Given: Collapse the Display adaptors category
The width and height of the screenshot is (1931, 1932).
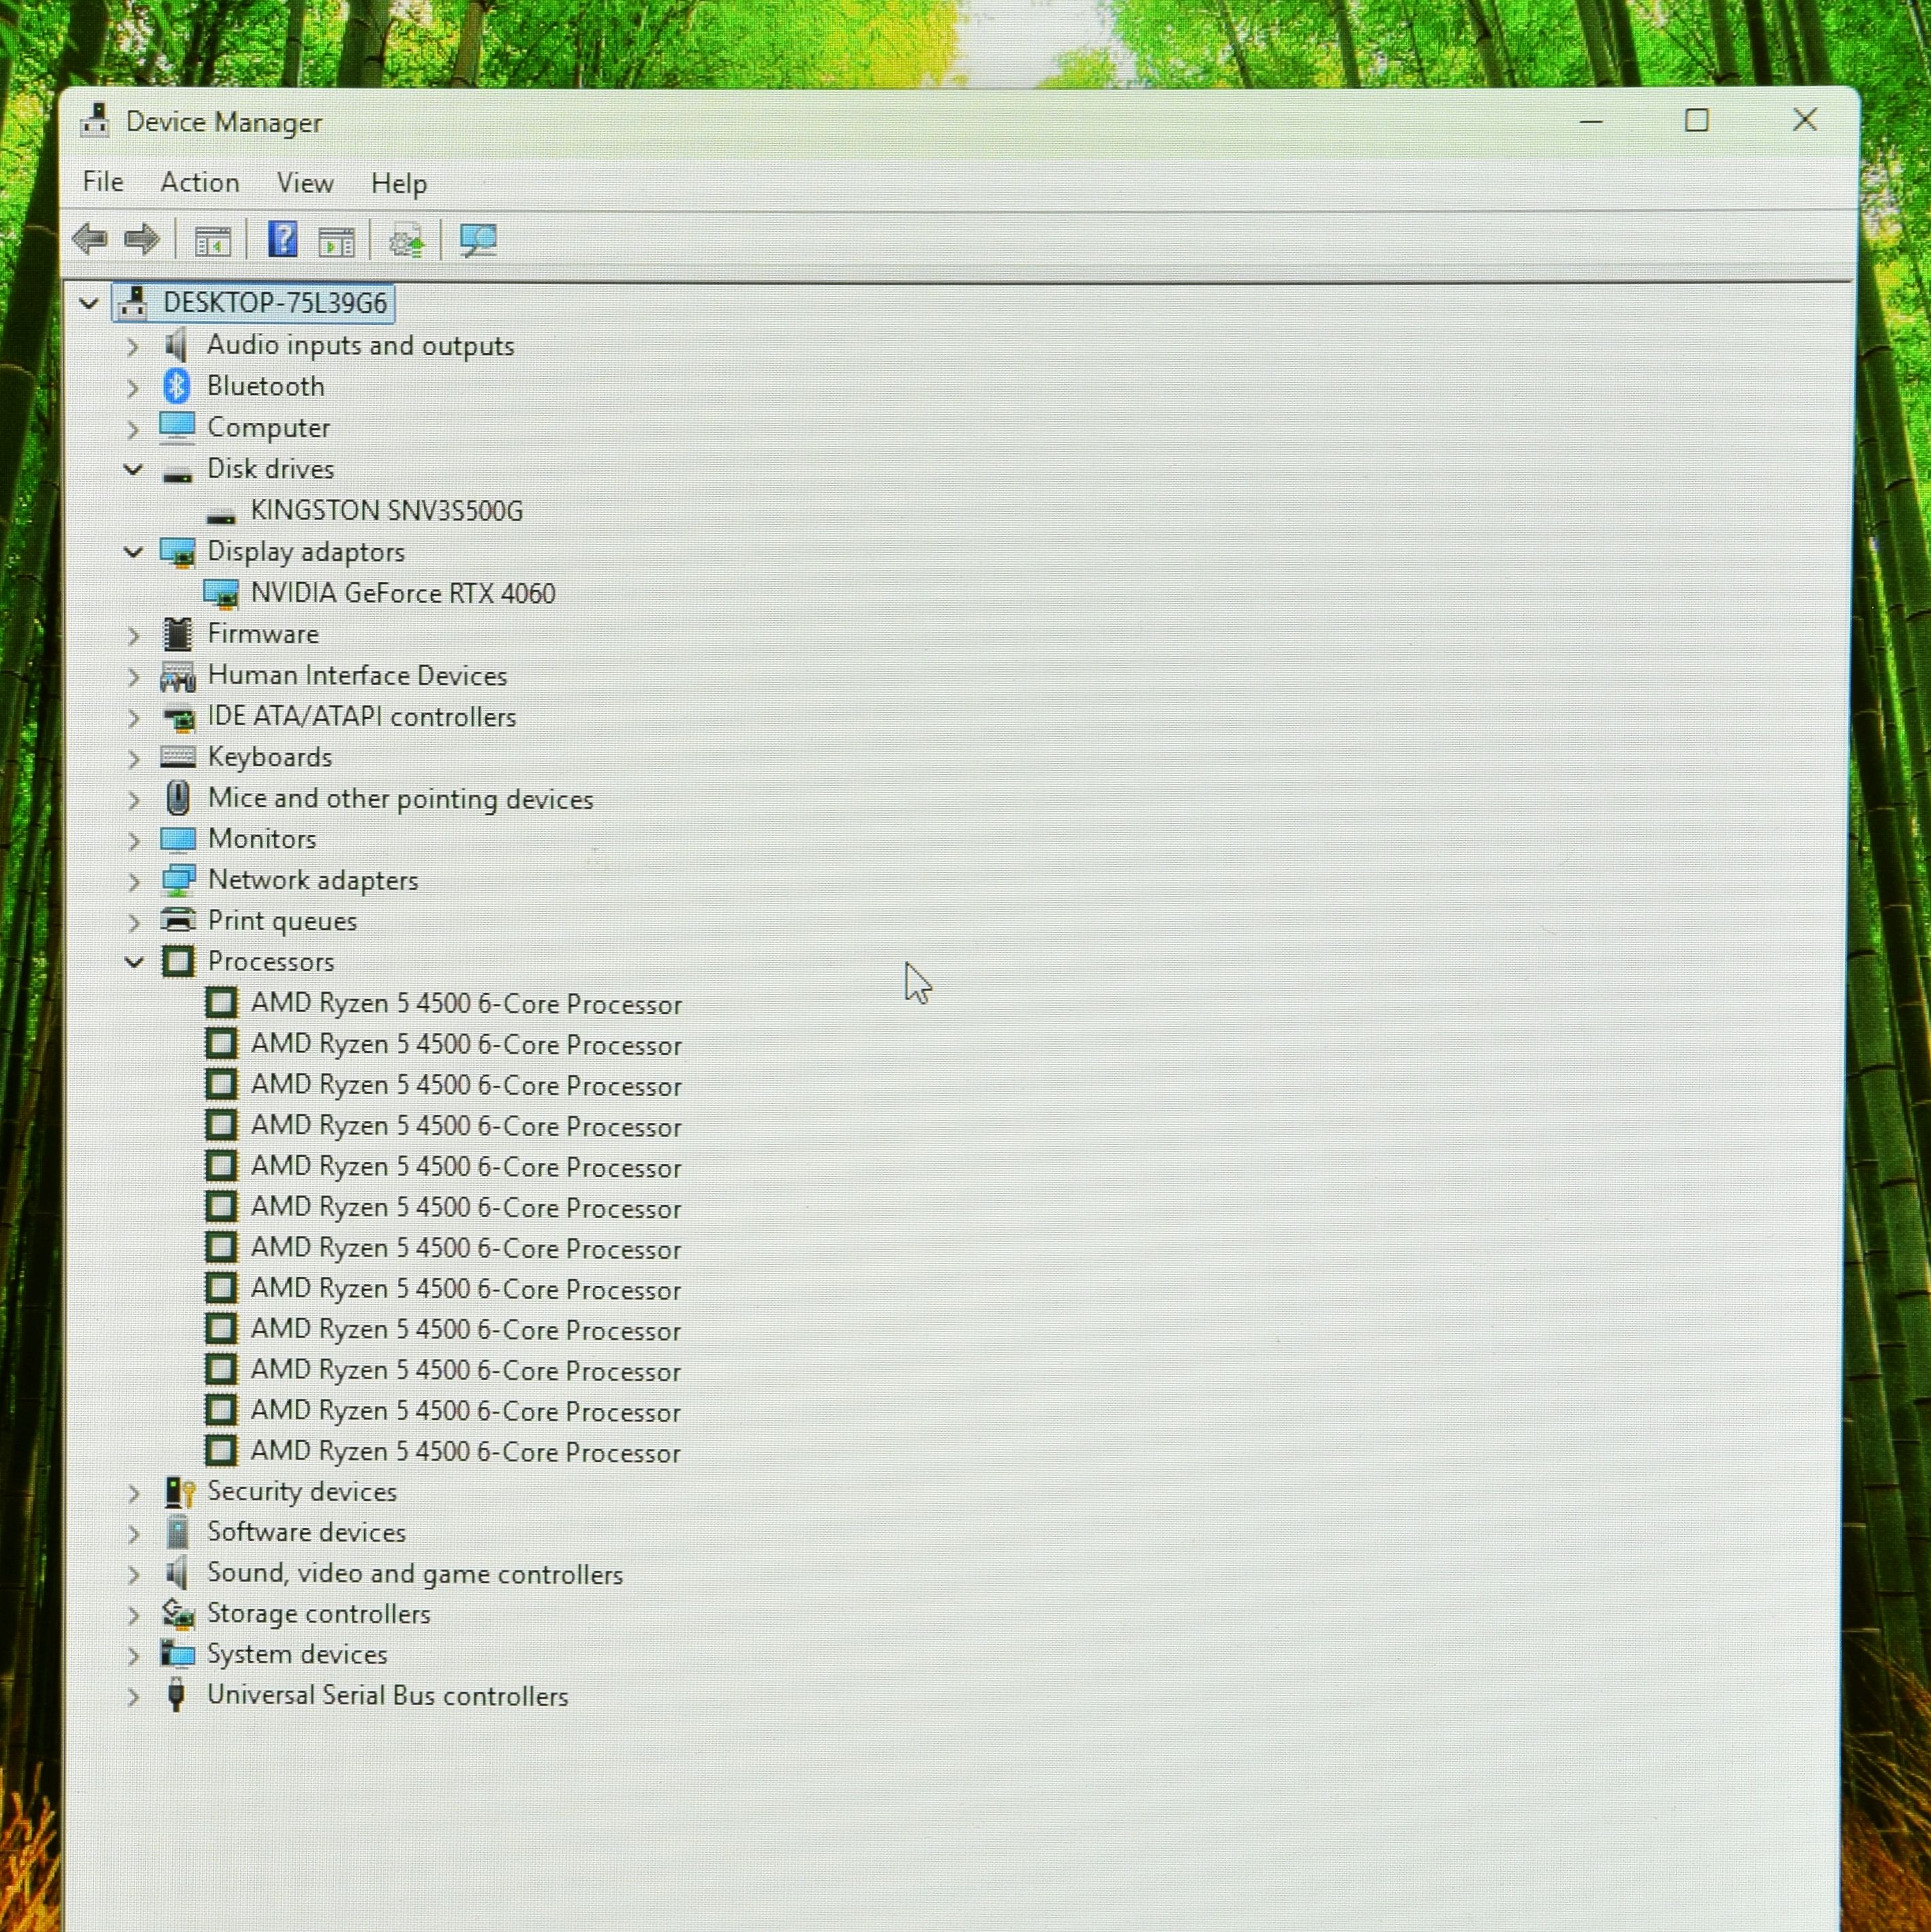Looking at the screenshot, I should tap(132, 551).
